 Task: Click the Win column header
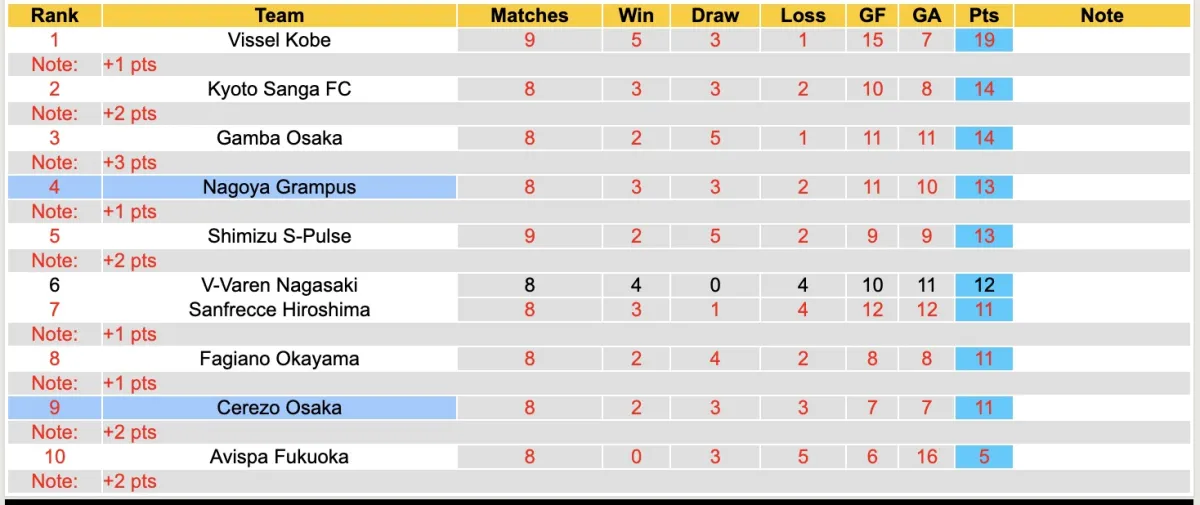coord(636,15)
